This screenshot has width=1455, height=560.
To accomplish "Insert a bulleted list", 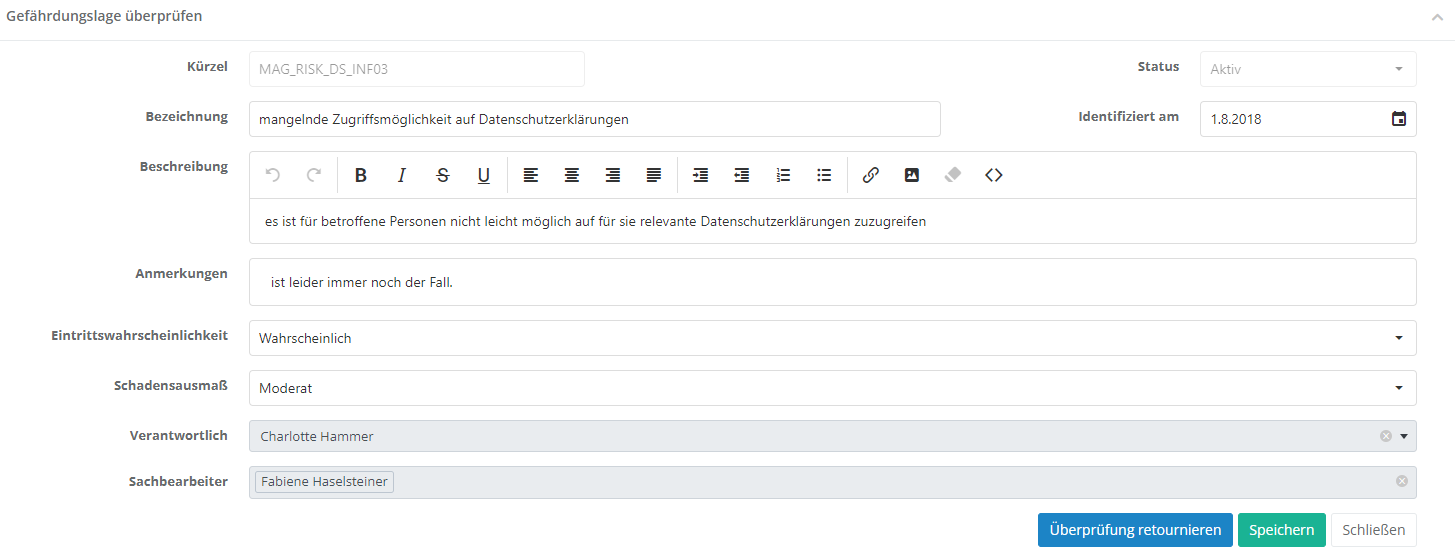I will click(824, 175).
